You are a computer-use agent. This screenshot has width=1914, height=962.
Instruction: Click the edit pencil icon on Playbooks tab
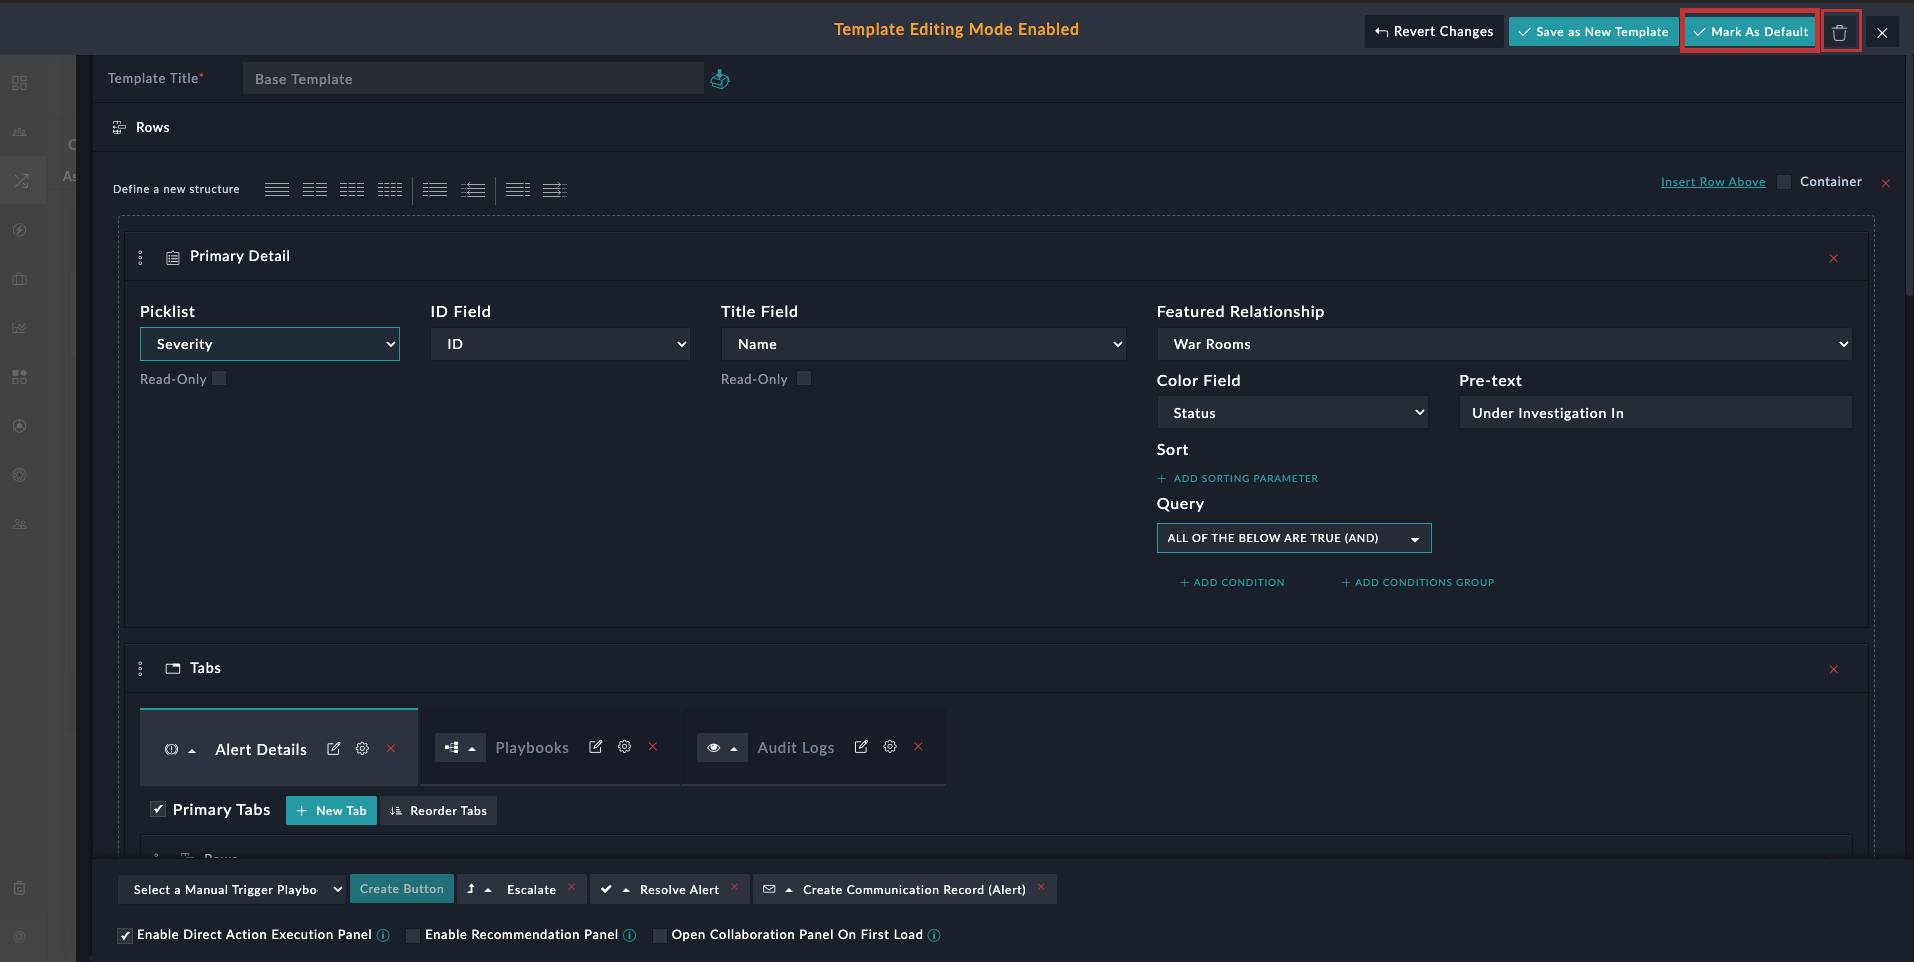pyautogui.click(x=595, y=747)
